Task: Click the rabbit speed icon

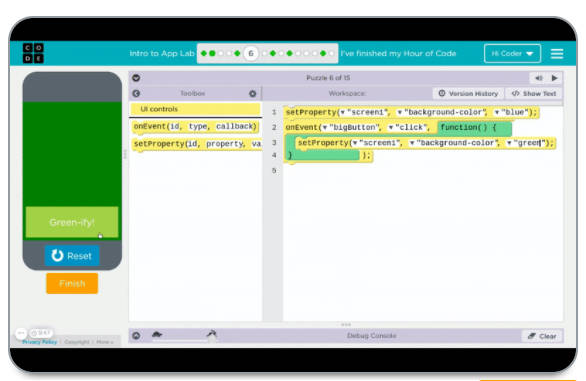Action: 212,334
